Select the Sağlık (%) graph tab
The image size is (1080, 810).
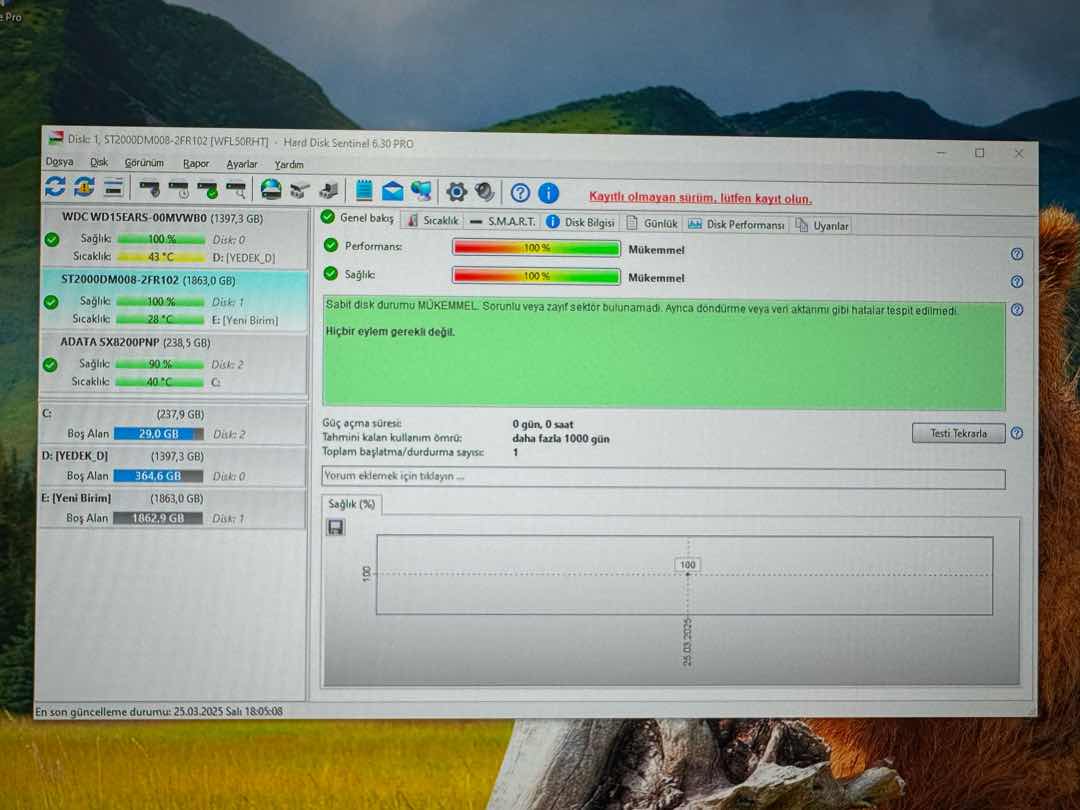point(351,504)
